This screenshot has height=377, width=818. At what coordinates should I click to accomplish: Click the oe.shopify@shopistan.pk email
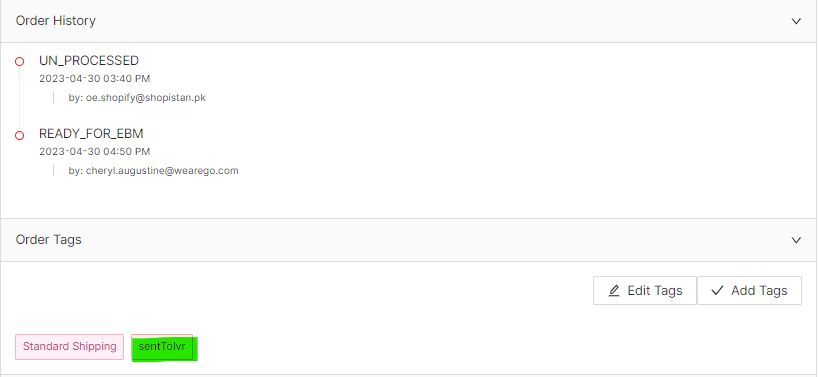point(146,98)
